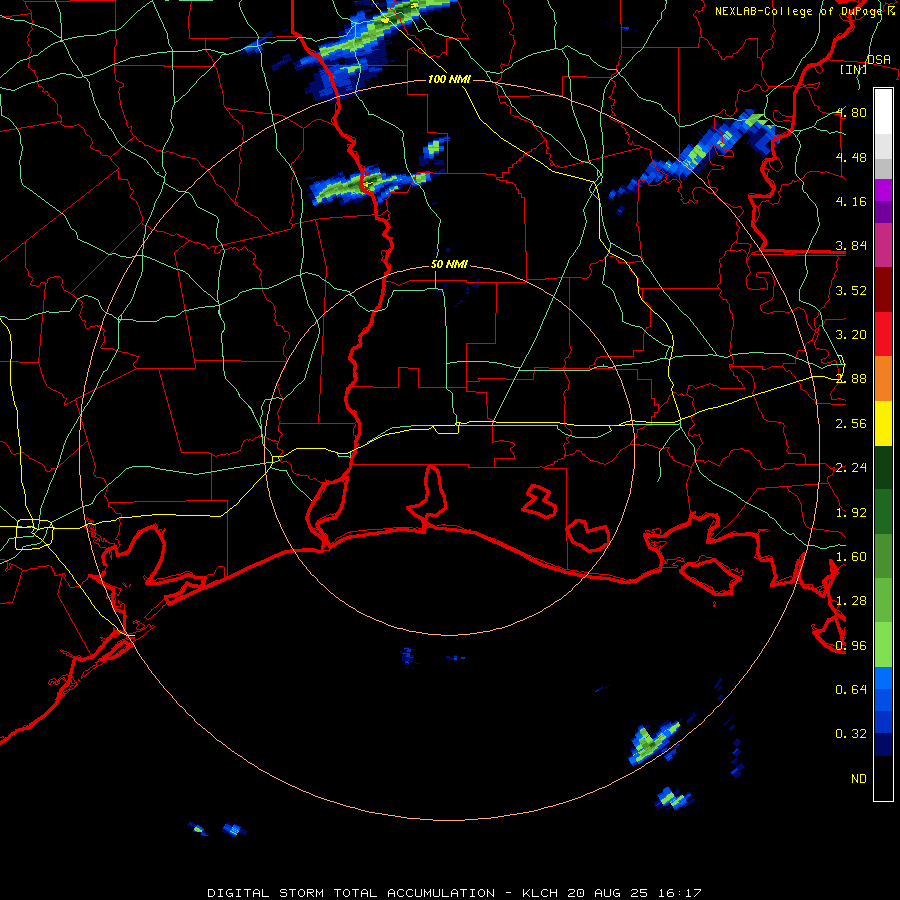Click the 1.60 legend value

pyautogui.click(x=851, y=557)
